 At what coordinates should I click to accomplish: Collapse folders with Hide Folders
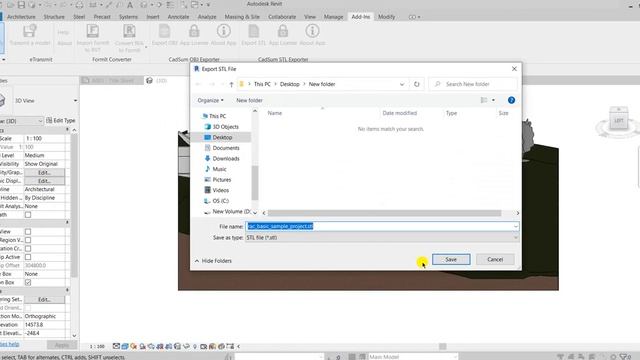pos(213,260)
